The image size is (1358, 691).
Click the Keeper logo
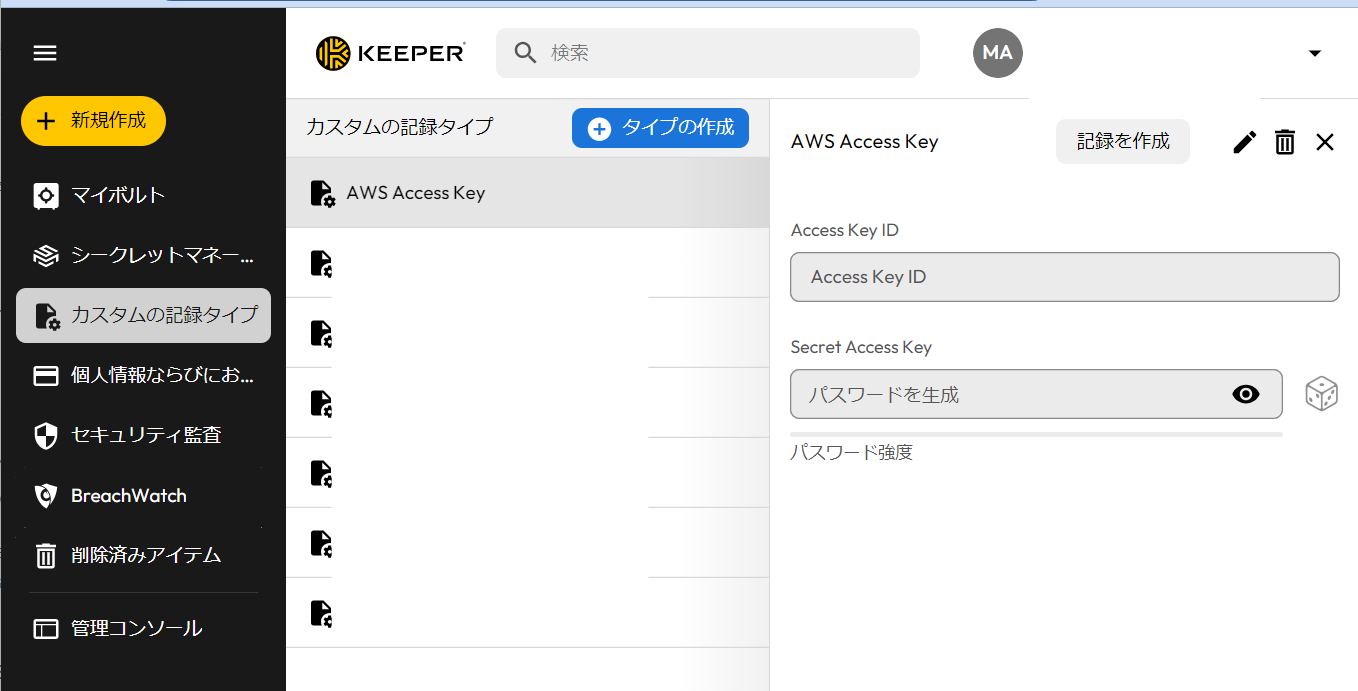pos(389,52)
